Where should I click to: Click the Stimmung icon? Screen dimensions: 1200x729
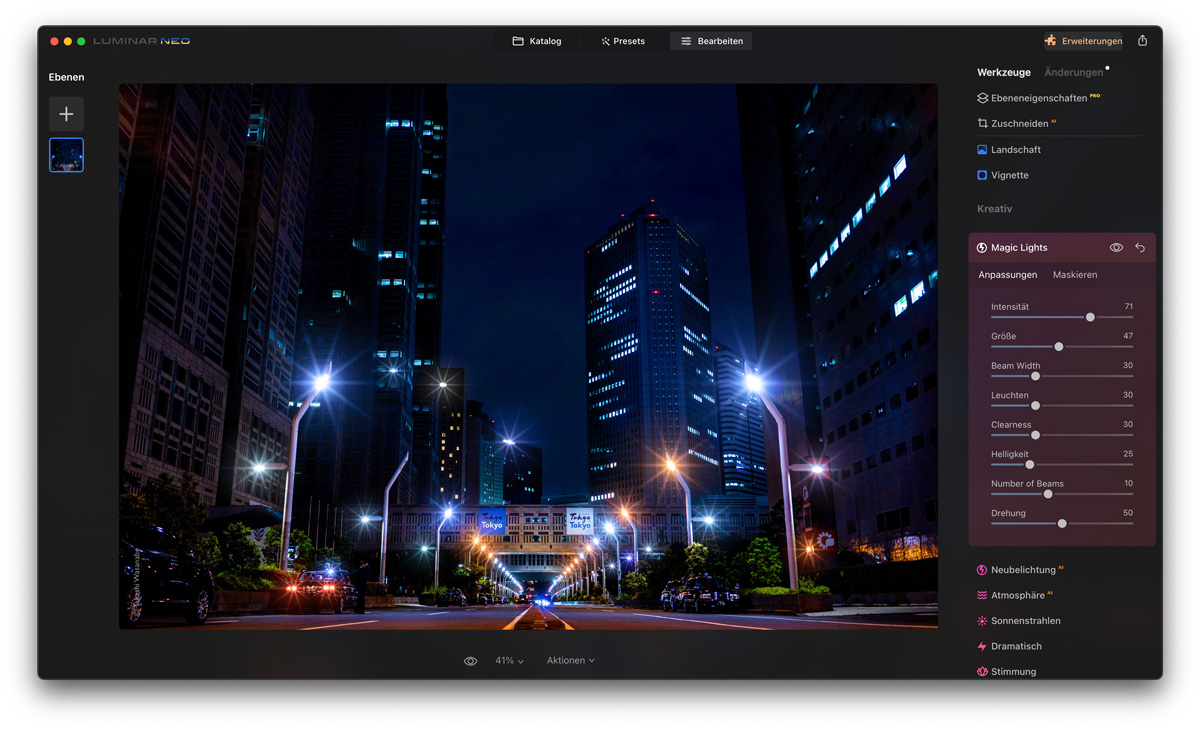[x=982, y=672]
